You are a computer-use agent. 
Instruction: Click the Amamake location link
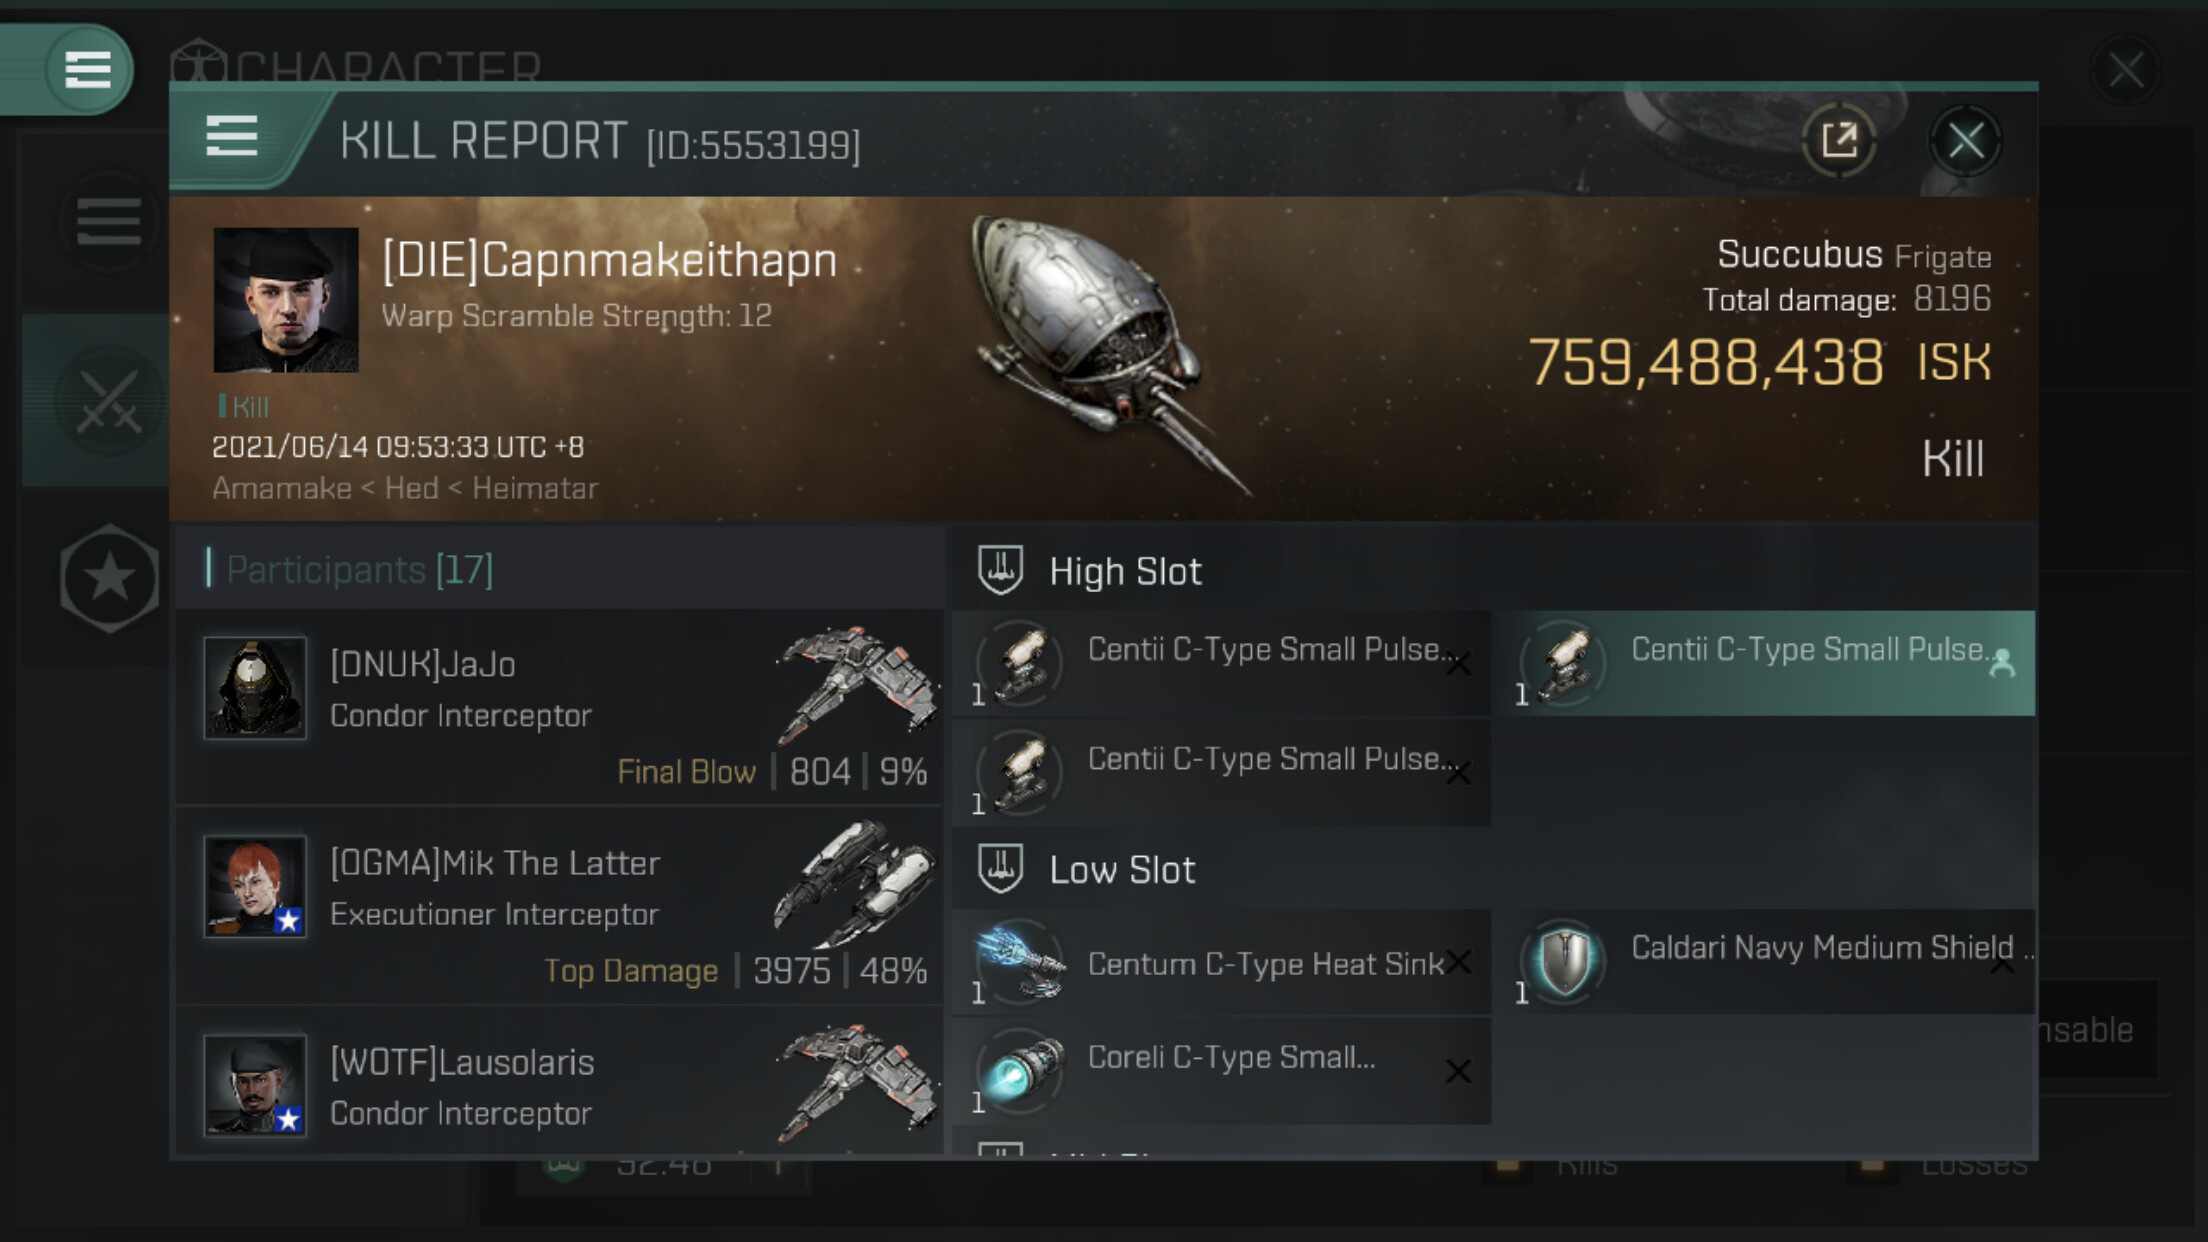[x=281, y=488]
